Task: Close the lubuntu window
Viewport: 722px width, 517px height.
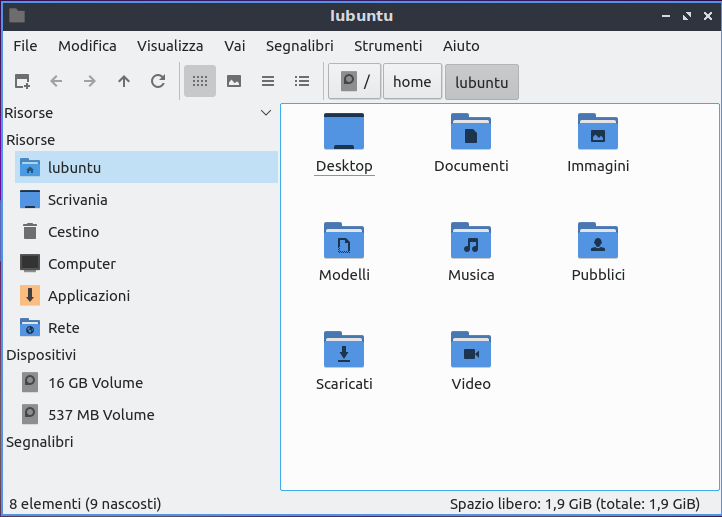Action: (708, 16)
